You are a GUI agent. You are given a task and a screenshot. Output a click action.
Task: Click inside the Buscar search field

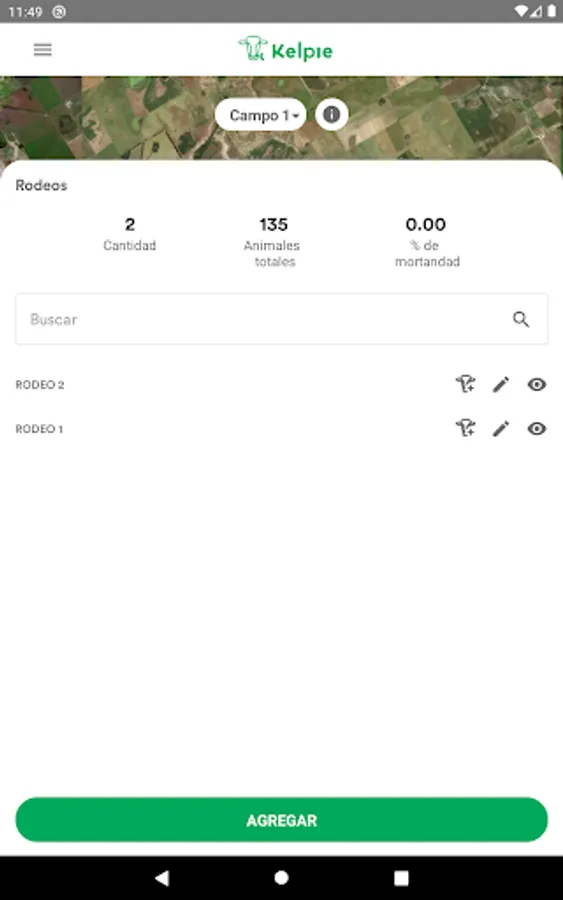281,319
